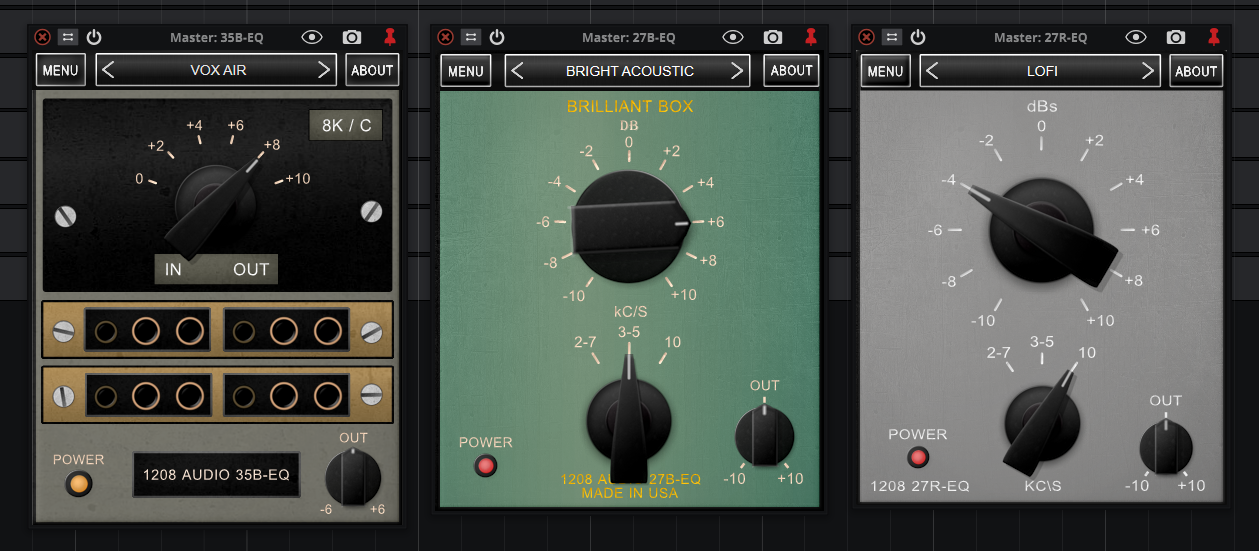1259x551 pixels.
Task: Open ABOUT in the 27R-EQ plugin
Action: (1196, 70)
